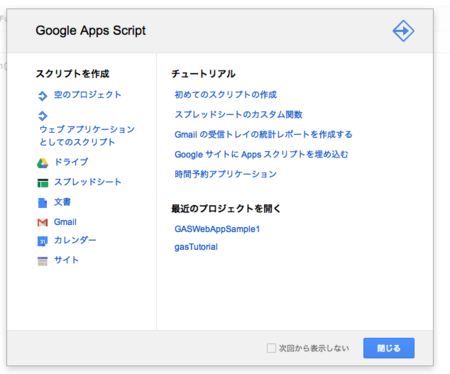
Task: Open the Gmail の受信トレイの統計レポート tutorial
Action: coord(263,135)
